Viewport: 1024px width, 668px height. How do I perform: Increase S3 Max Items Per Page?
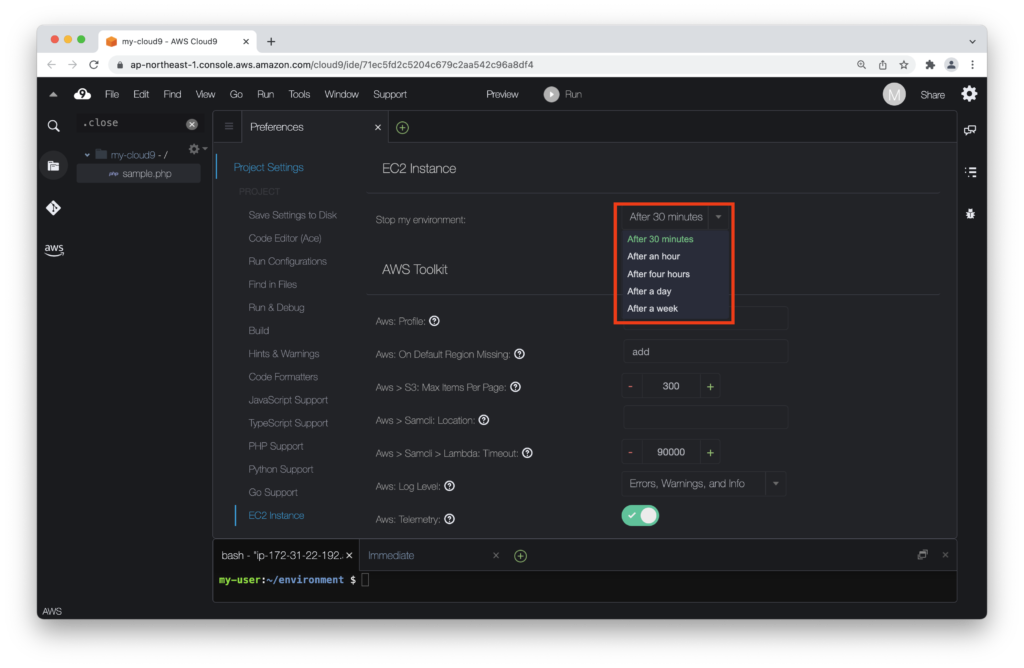(710, 386)
